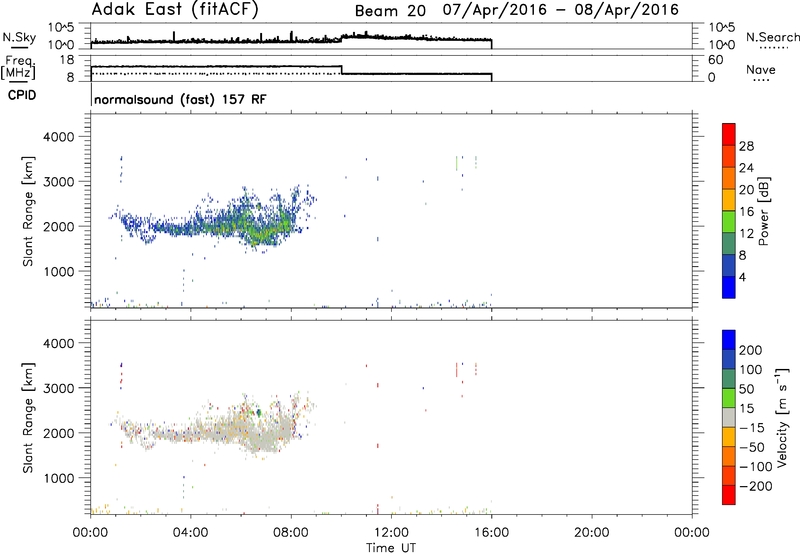Viewport: 800px width, 554px height.
Task: Click the 'Adak East (fitACF)' title
Action: 174,10
